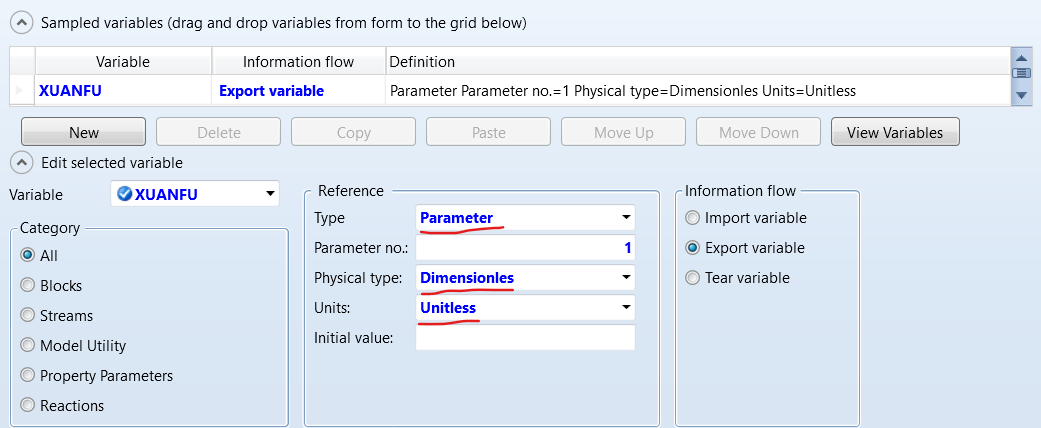Expand the Physical type dropdown

point(626,278)
